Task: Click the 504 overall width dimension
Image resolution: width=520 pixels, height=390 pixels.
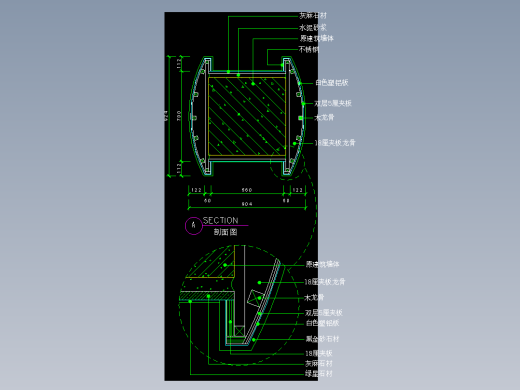Action: click(x=247, y=204)
